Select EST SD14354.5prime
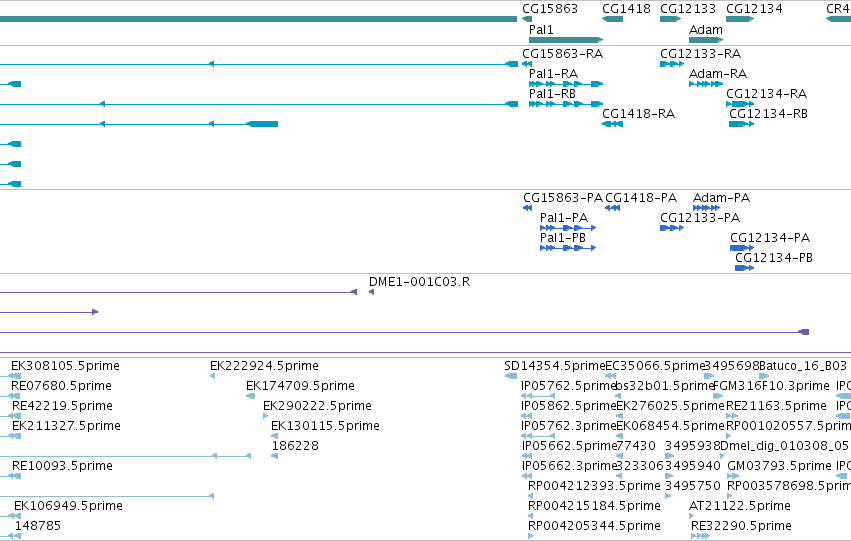This screenshot has width=851, height=541. (x=554, y=366)
